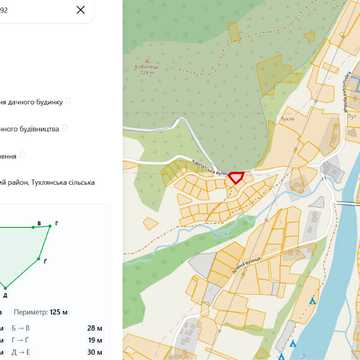The height and width of the screenshot is (360, 360).
Task: Click the 'Периметр: 125 м' value
Action: tap(40, 312)
